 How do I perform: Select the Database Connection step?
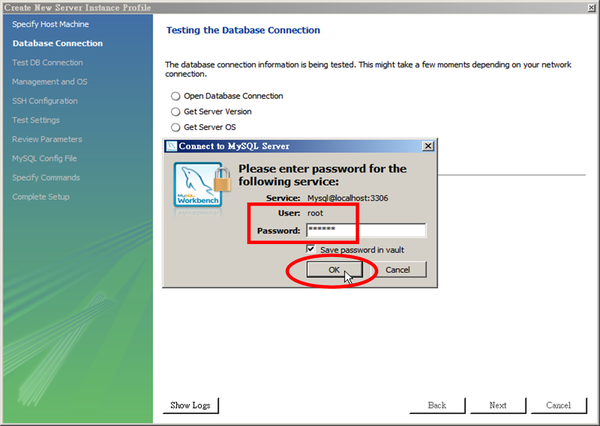tap(57, 43)
